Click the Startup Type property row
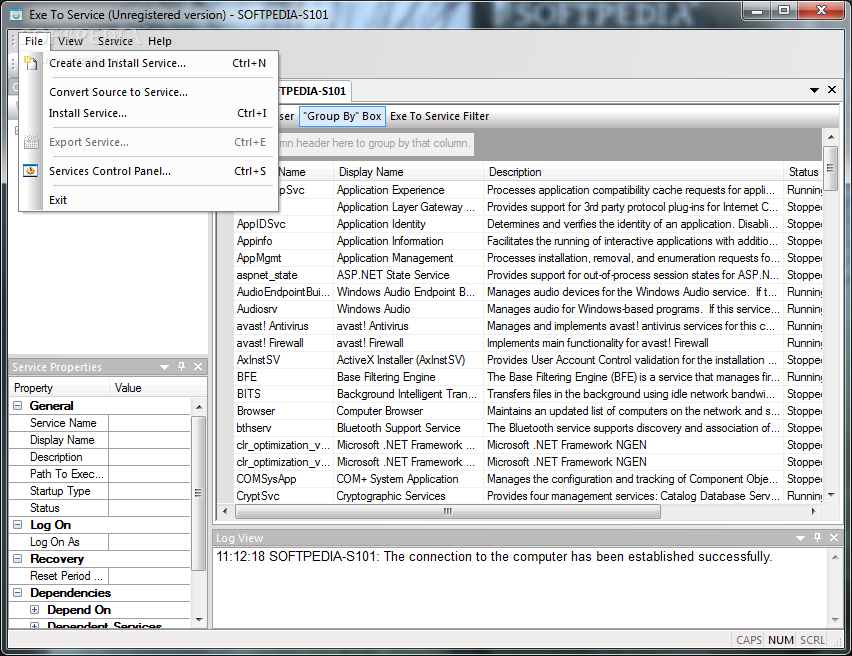 tap(100, 491)
